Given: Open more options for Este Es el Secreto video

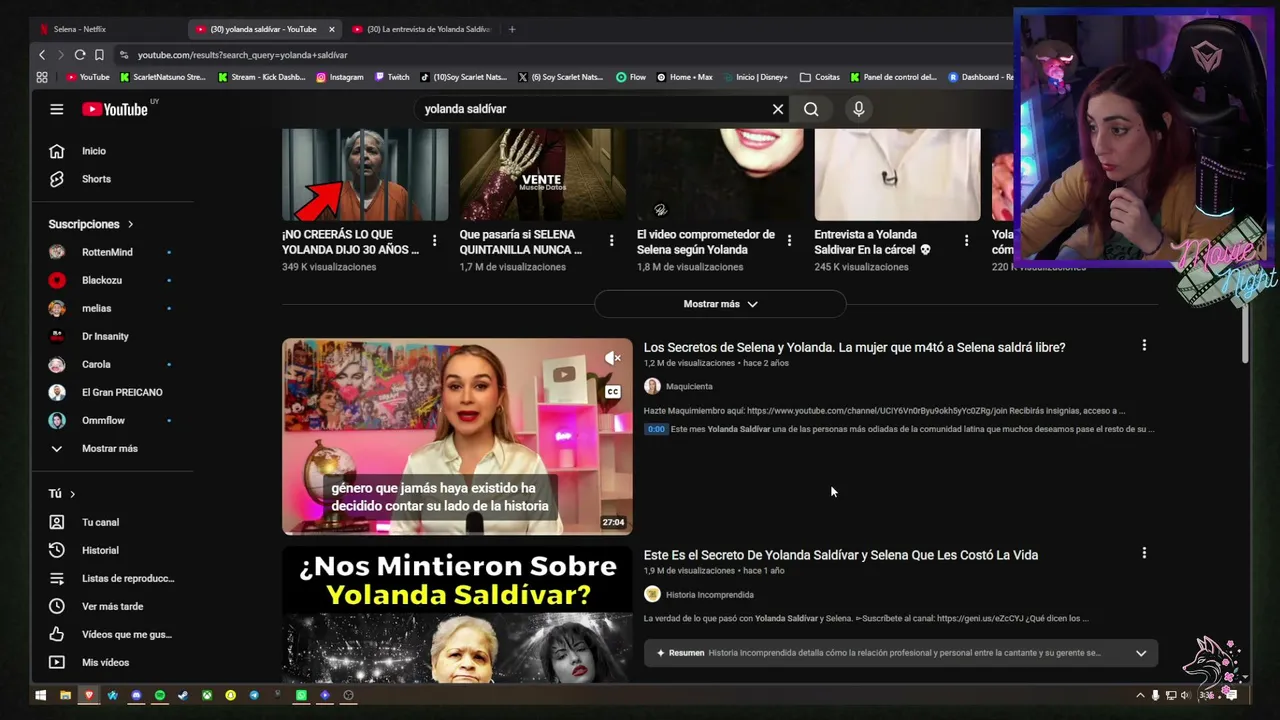Looking at the screenshot, I should coord(1144,553).
